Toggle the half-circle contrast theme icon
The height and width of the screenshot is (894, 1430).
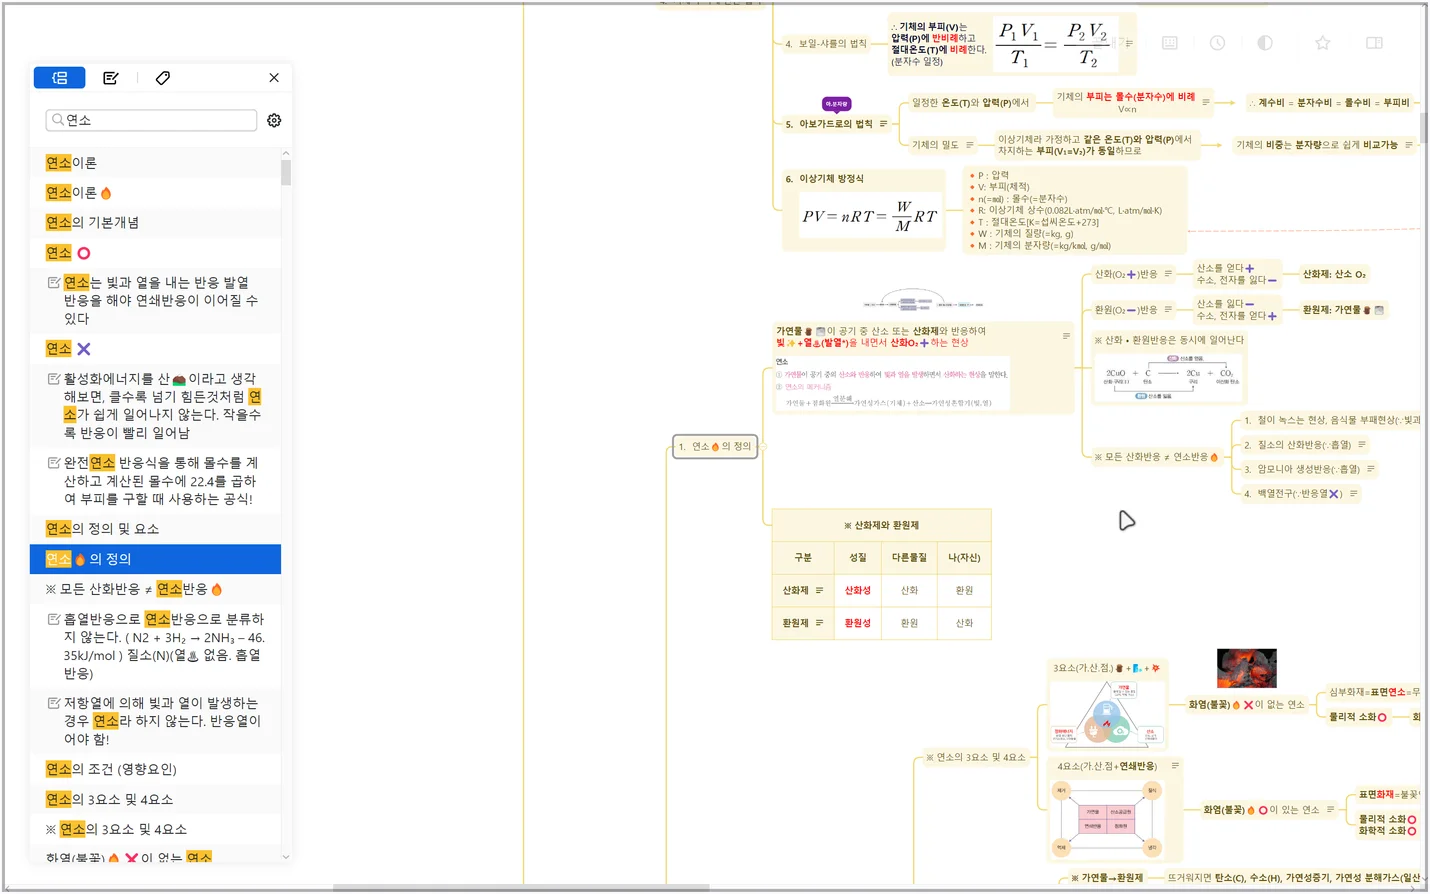coord(1265,43)
